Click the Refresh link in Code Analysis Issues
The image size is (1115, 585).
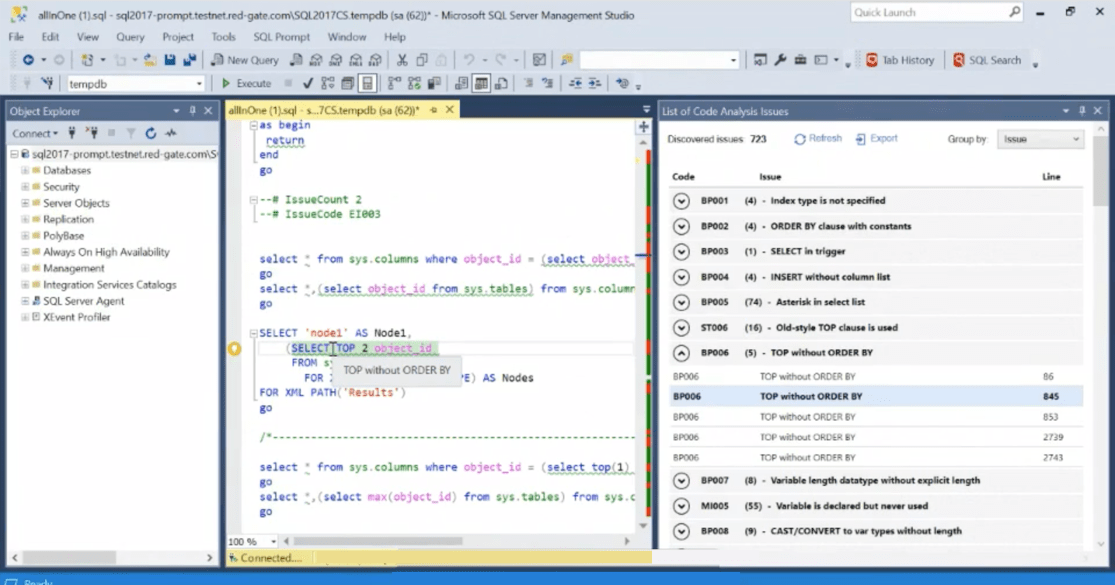point(817,138)
